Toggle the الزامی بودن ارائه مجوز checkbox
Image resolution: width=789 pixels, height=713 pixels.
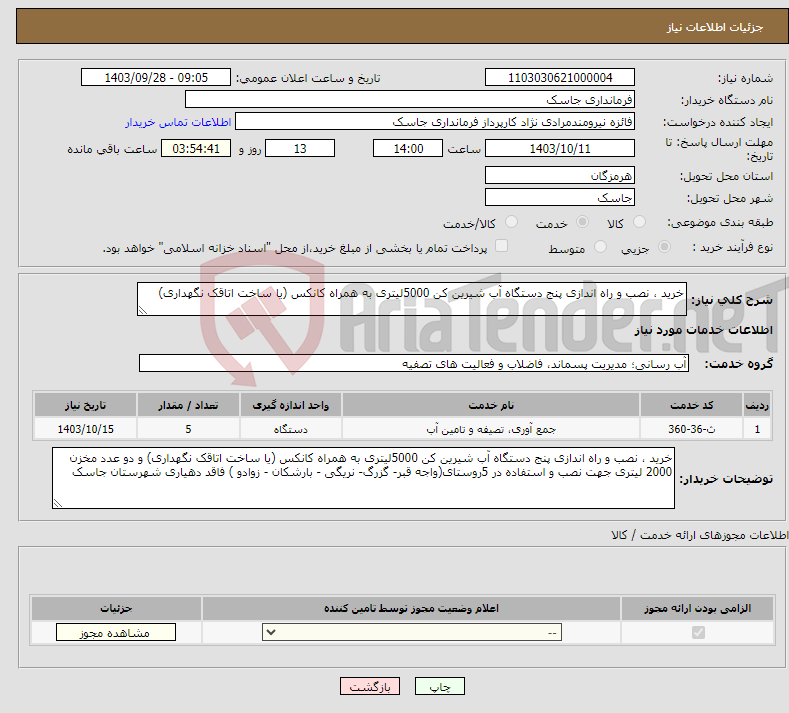click(698, 632)
